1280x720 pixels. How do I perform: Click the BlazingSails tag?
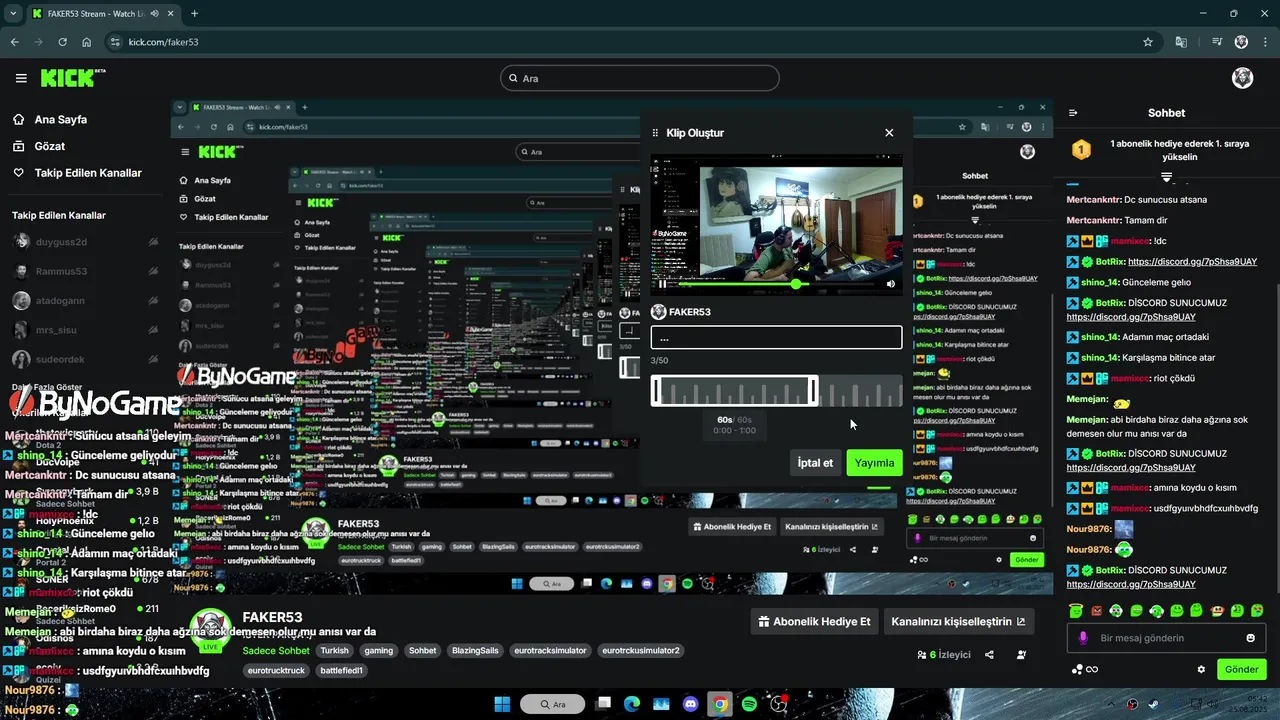pos(475,650)
